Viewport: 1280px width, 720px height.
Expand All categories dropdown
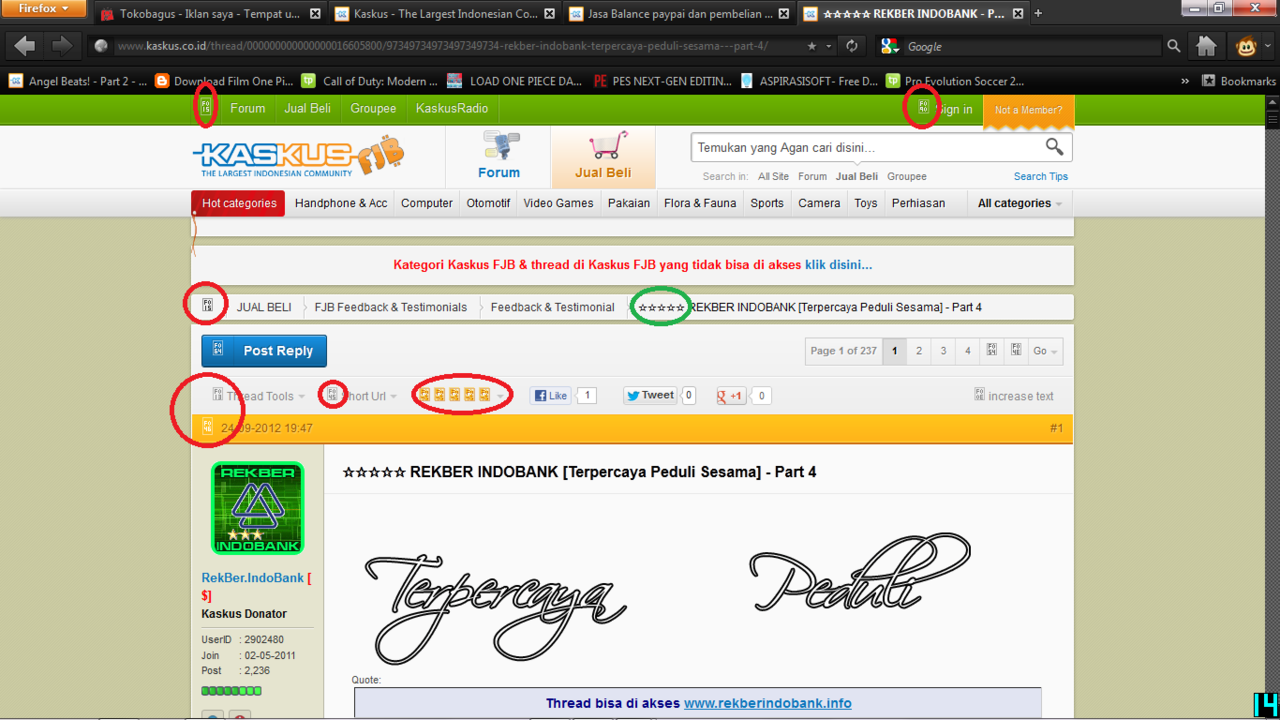[1019, 203]
